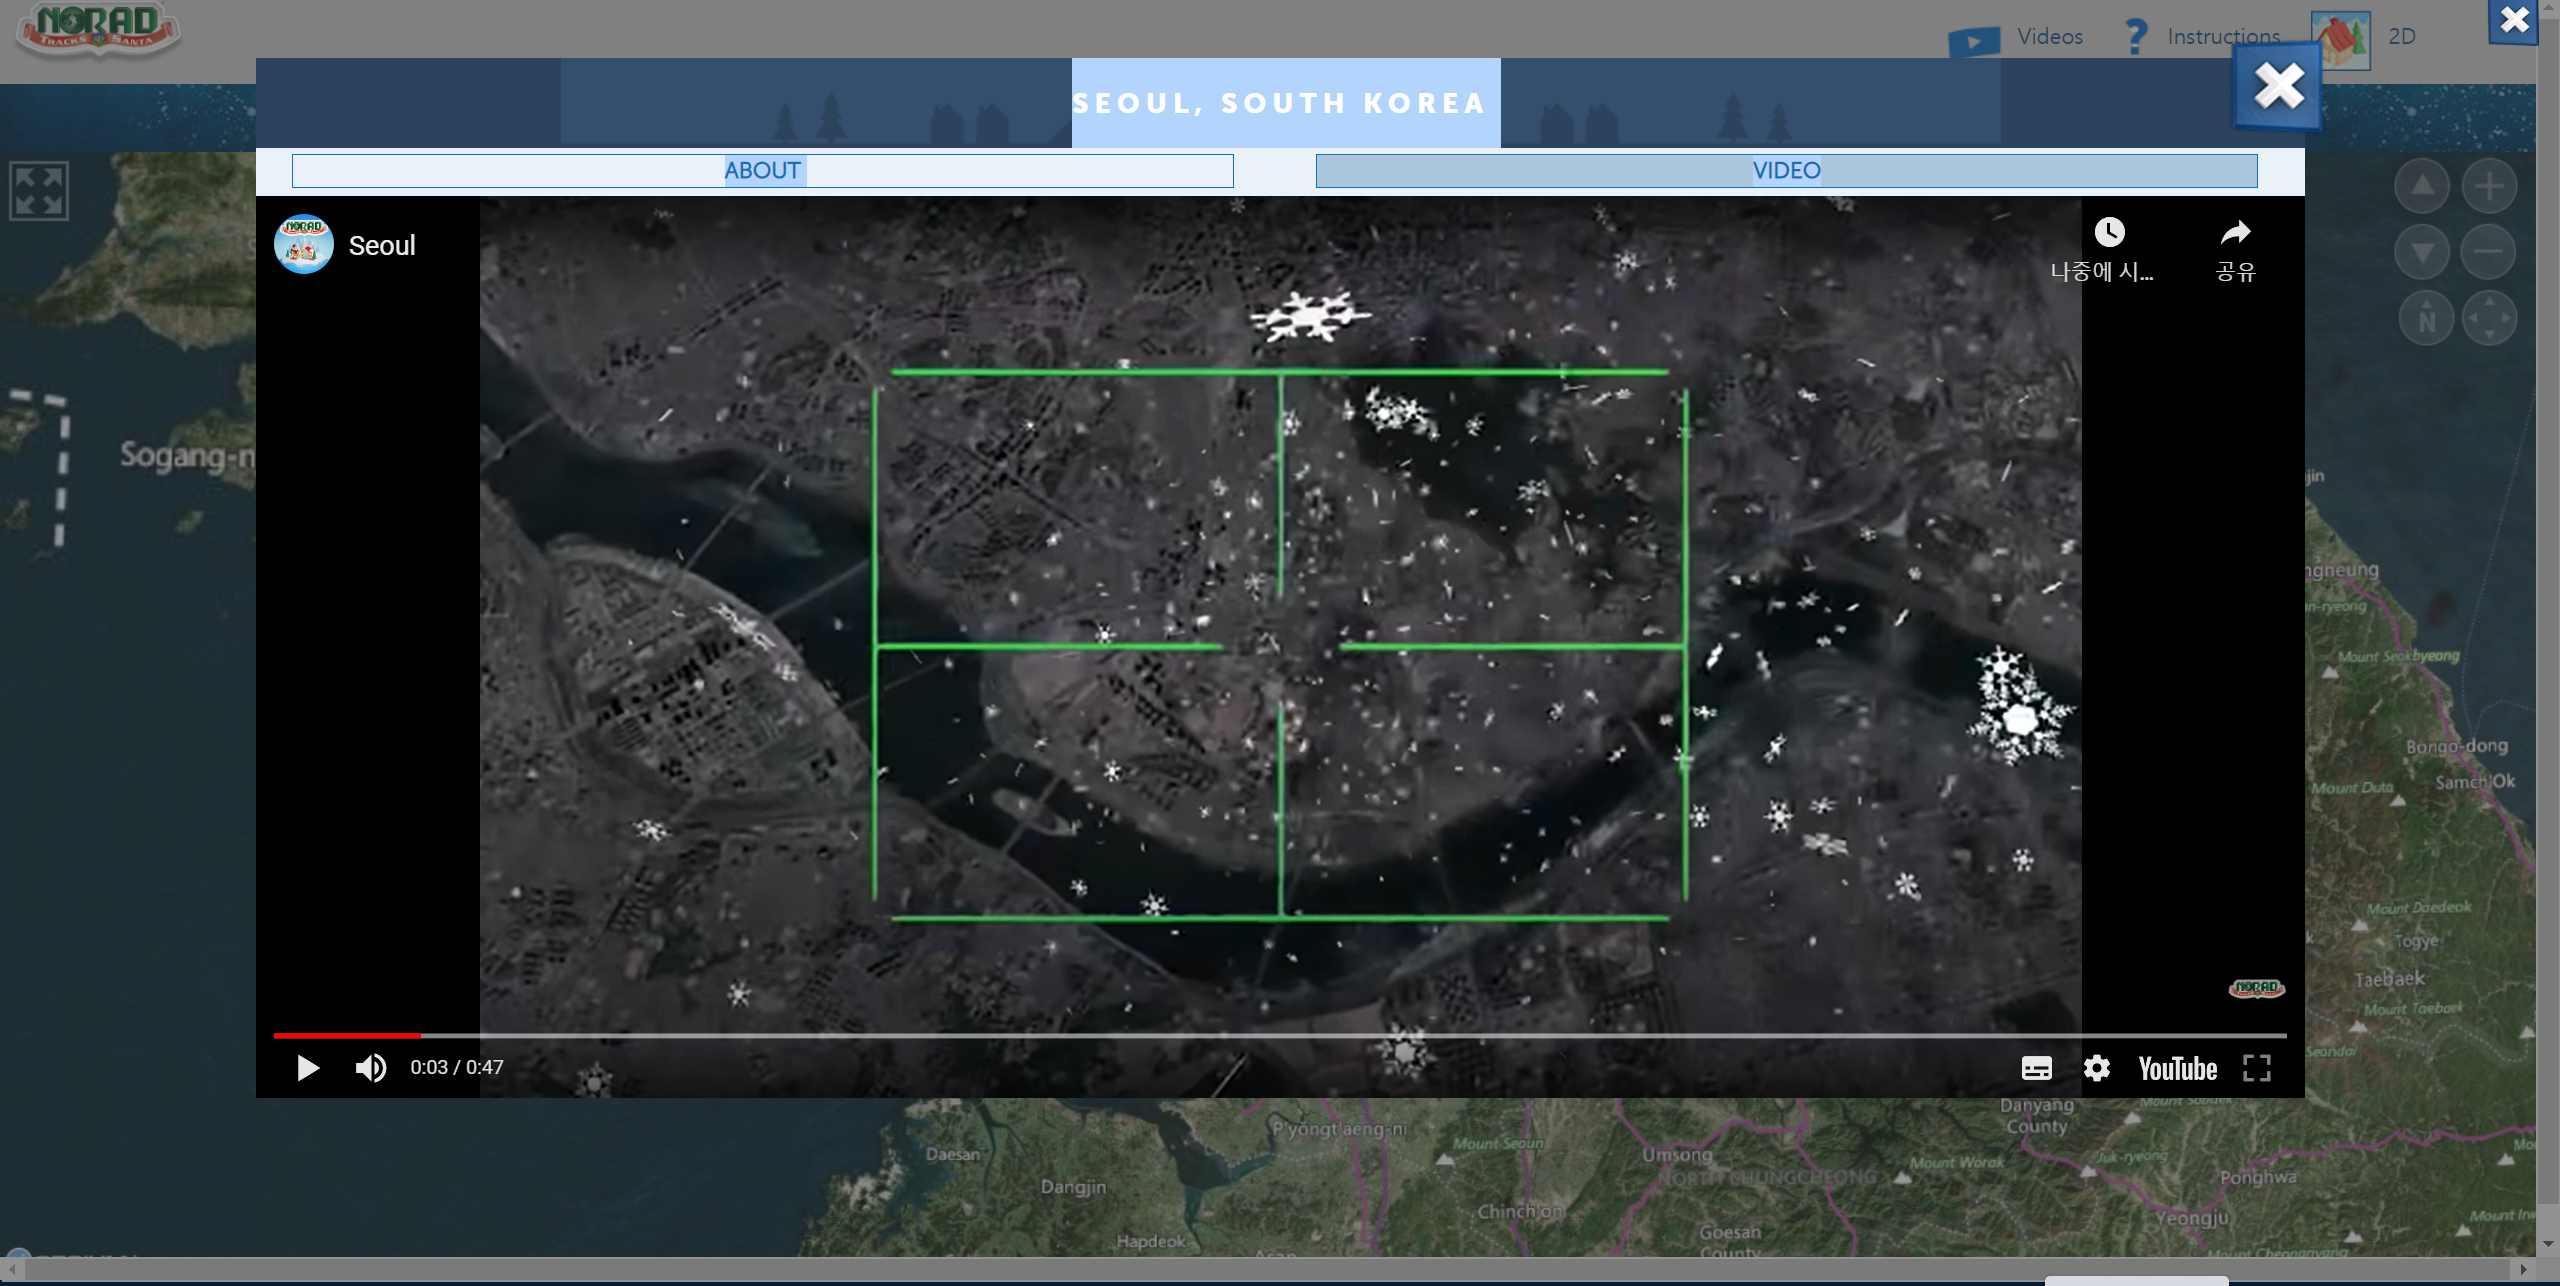Play the Seoul video
The image size is (2560, 1286).
308,1068
